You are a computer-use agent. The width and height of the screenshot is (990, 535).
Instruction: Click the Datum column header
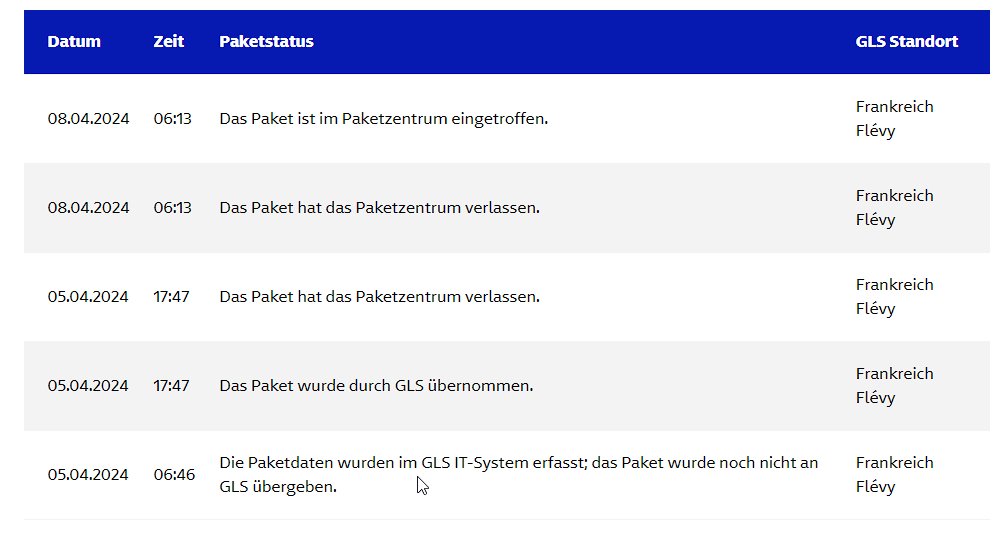(74, 42)
